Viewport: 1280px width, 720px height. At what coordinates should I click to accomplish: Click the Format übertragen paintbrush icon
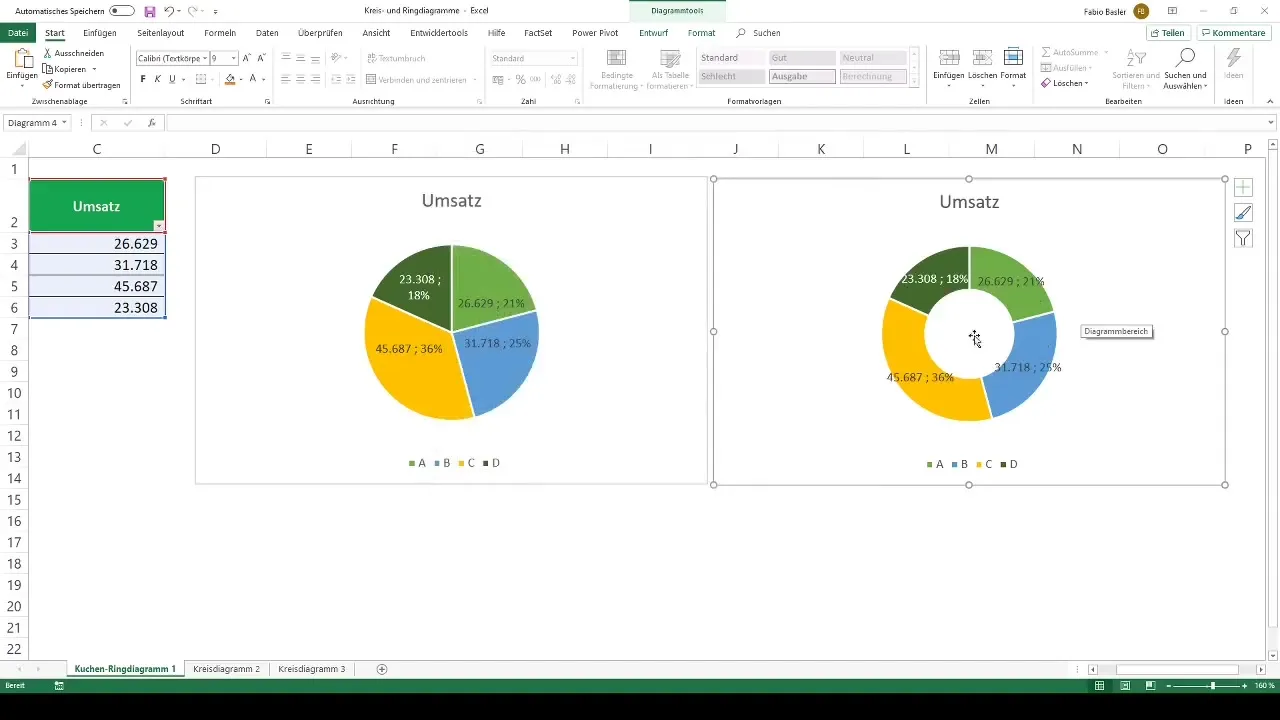(48, 85)
